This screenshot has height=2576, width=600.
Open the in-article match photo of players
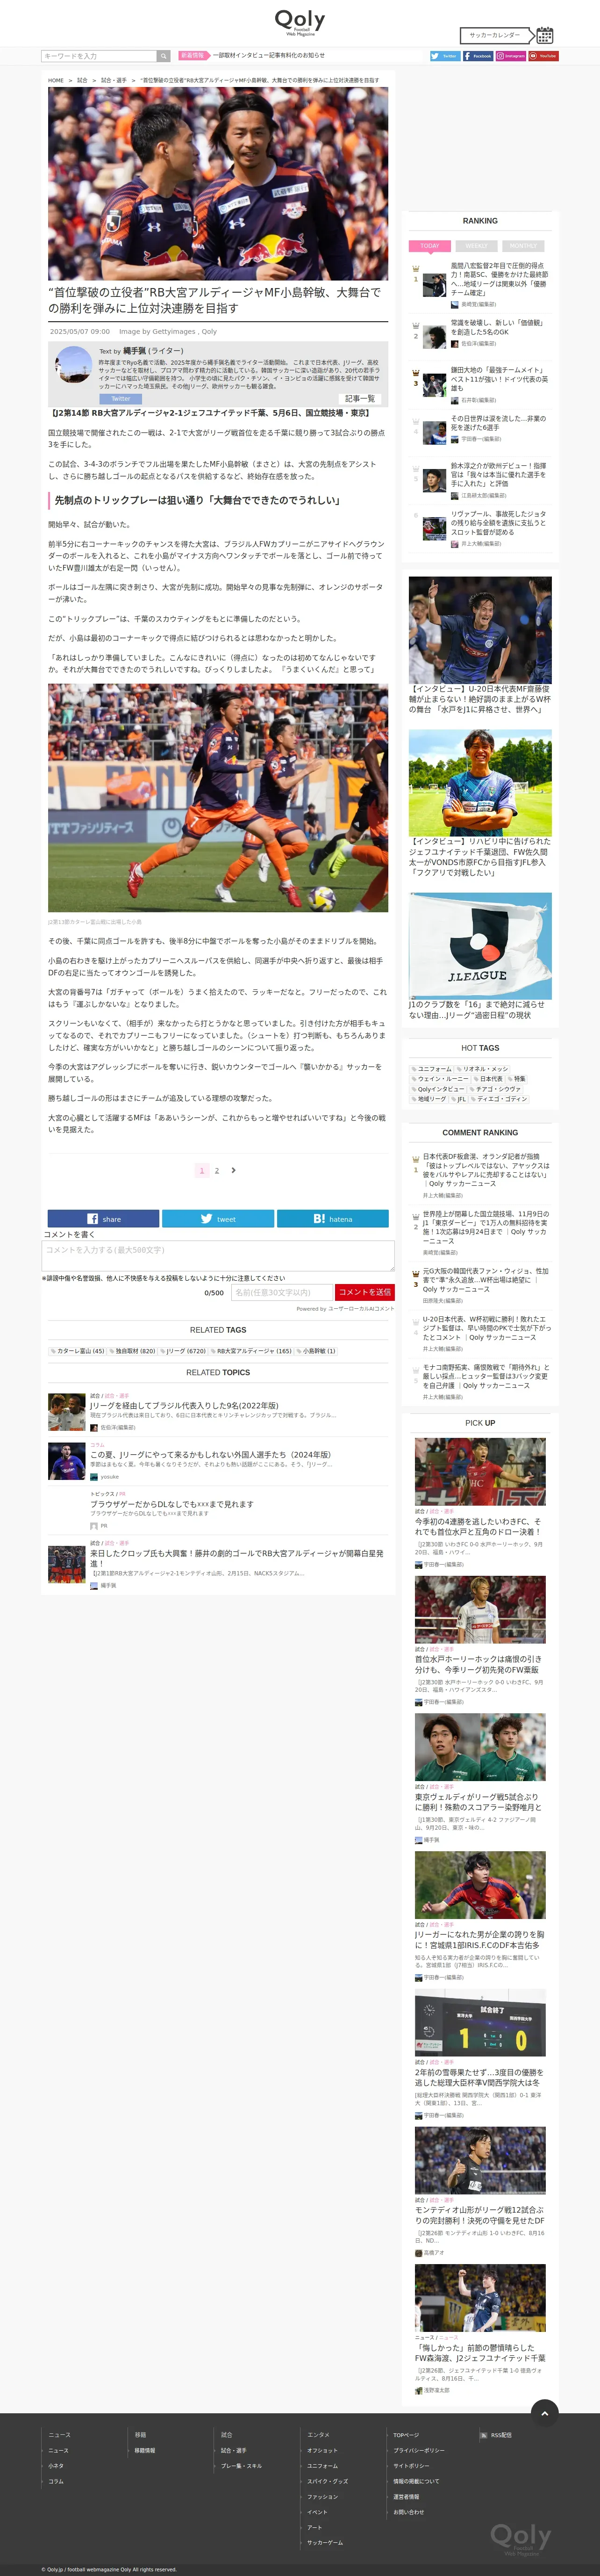[x=218, y=798]
